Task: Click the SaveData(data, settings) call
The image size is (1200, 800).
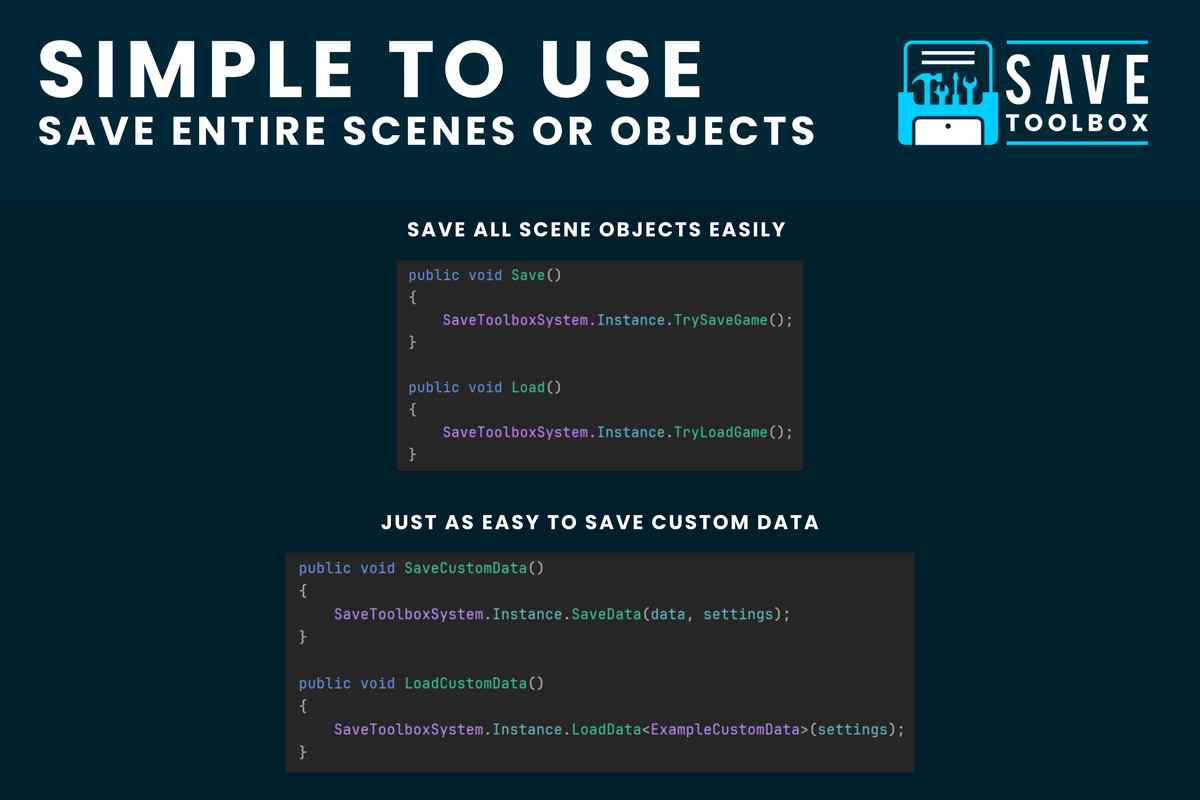Action: click(x=680, y=613)
